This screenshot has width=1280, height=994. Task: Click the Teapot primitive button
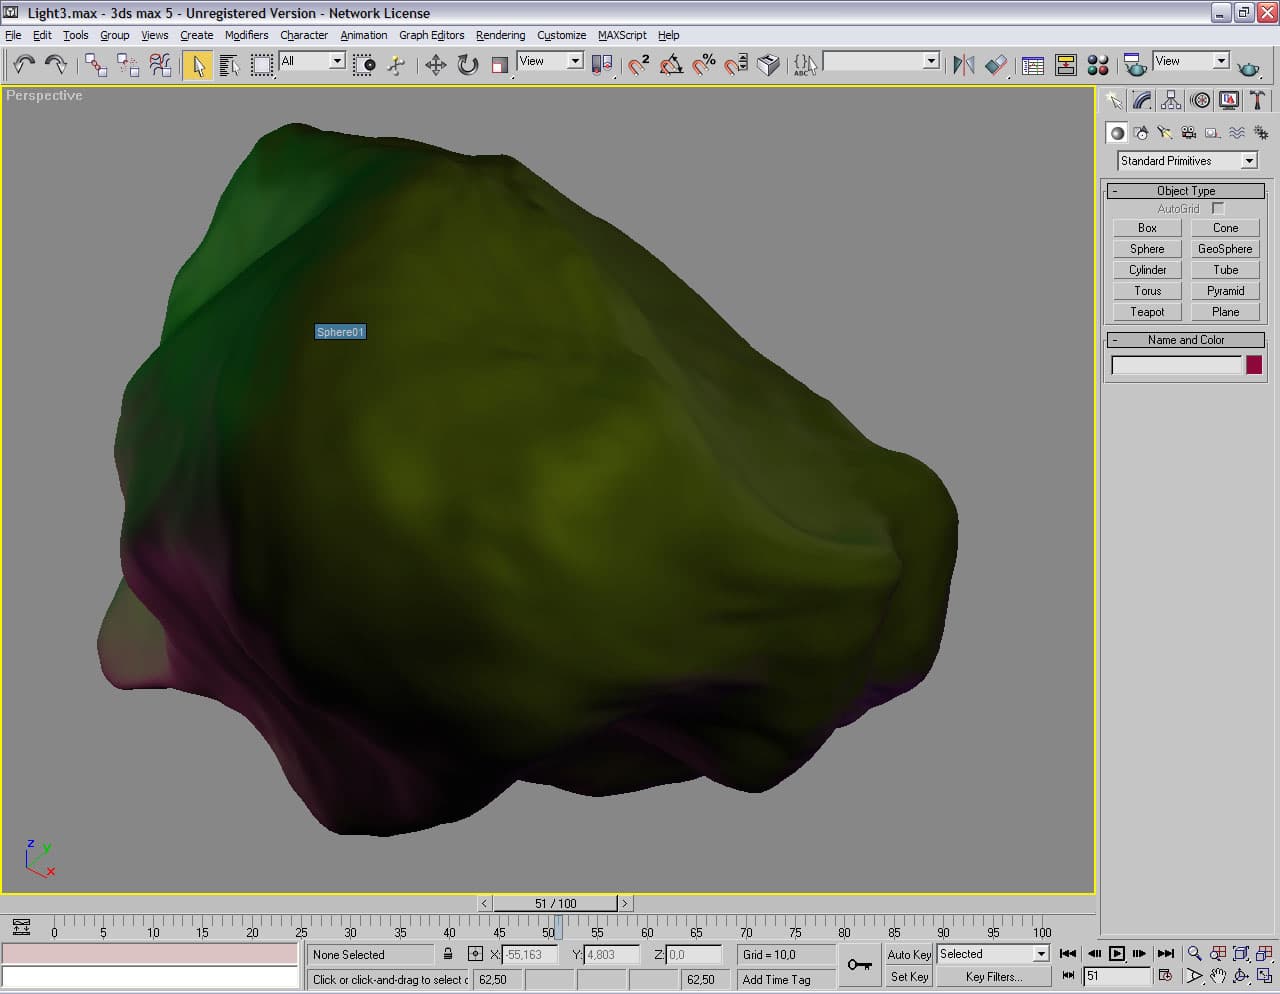click(x=1147, y=312)
